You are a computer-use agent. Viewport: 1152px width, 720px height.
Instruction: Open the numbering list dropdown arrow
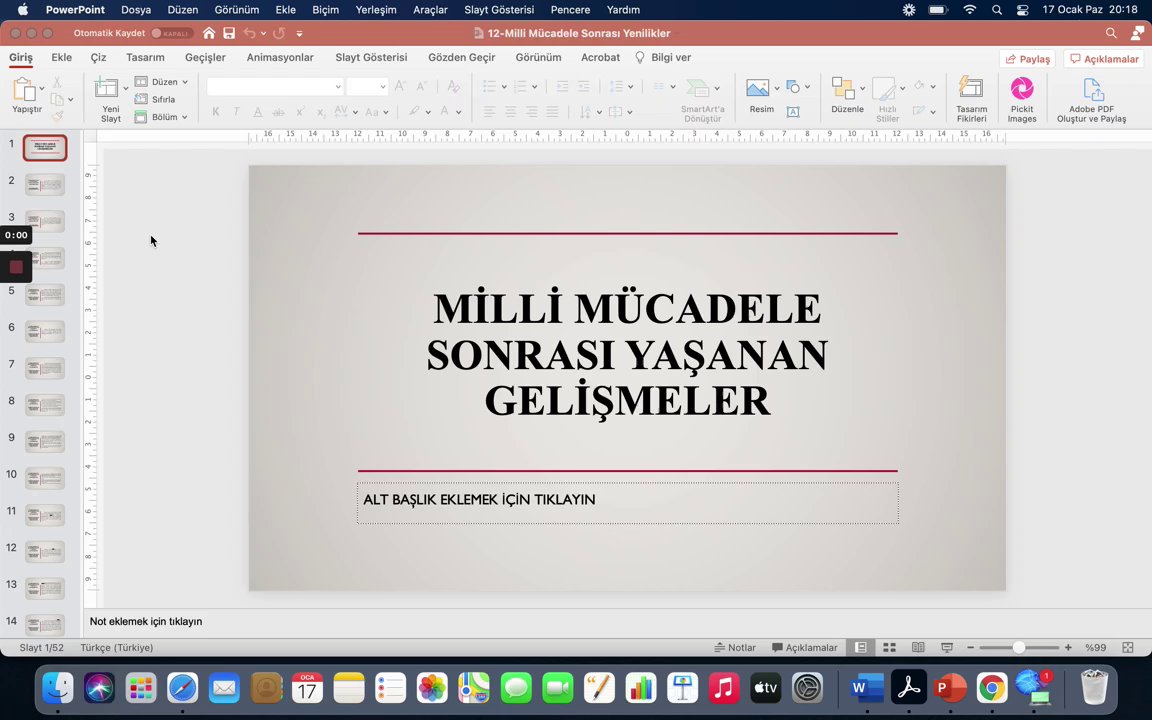(534, 87)
